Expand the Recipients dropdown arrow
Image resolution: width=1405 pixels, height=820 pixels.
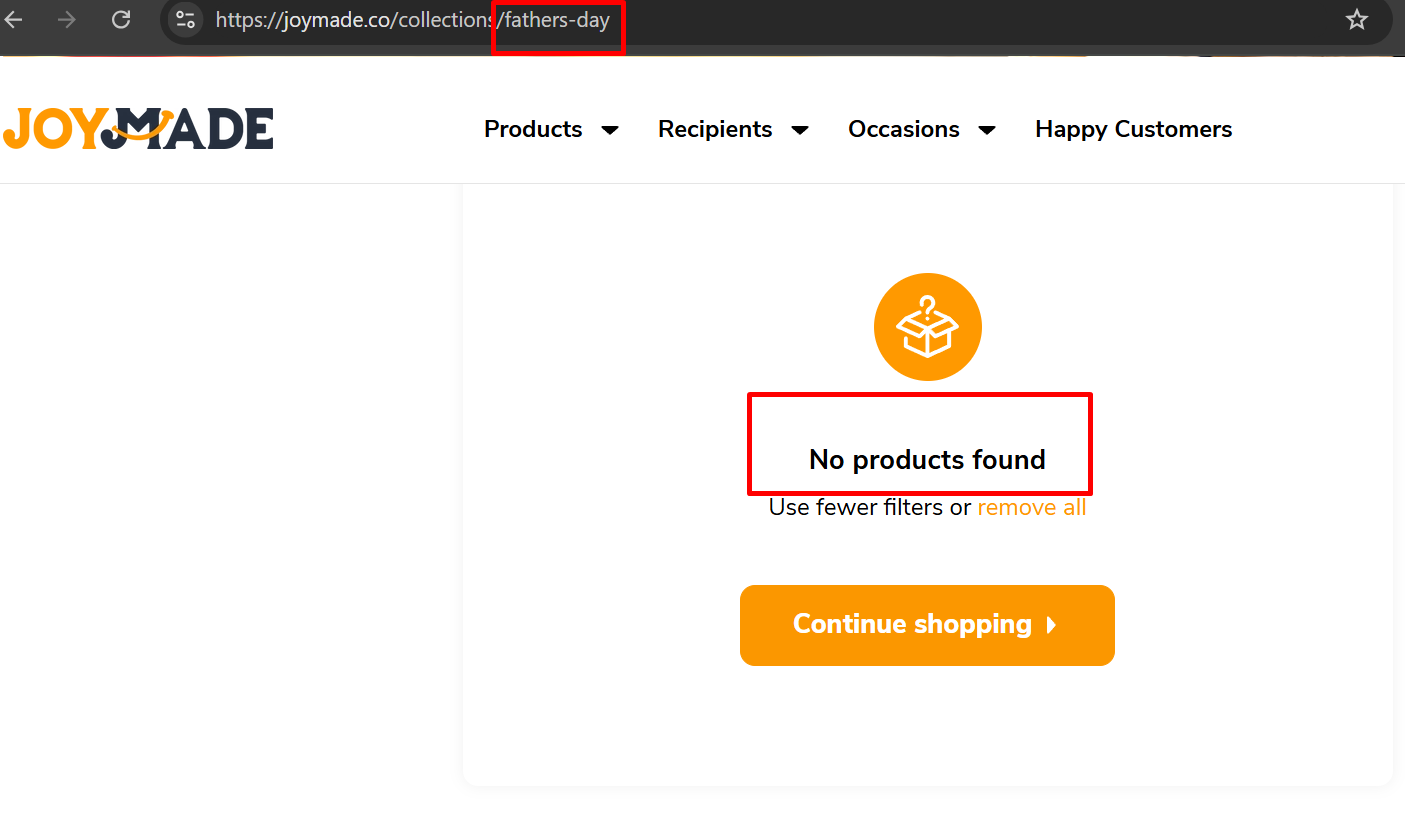(x=800, y=130)
